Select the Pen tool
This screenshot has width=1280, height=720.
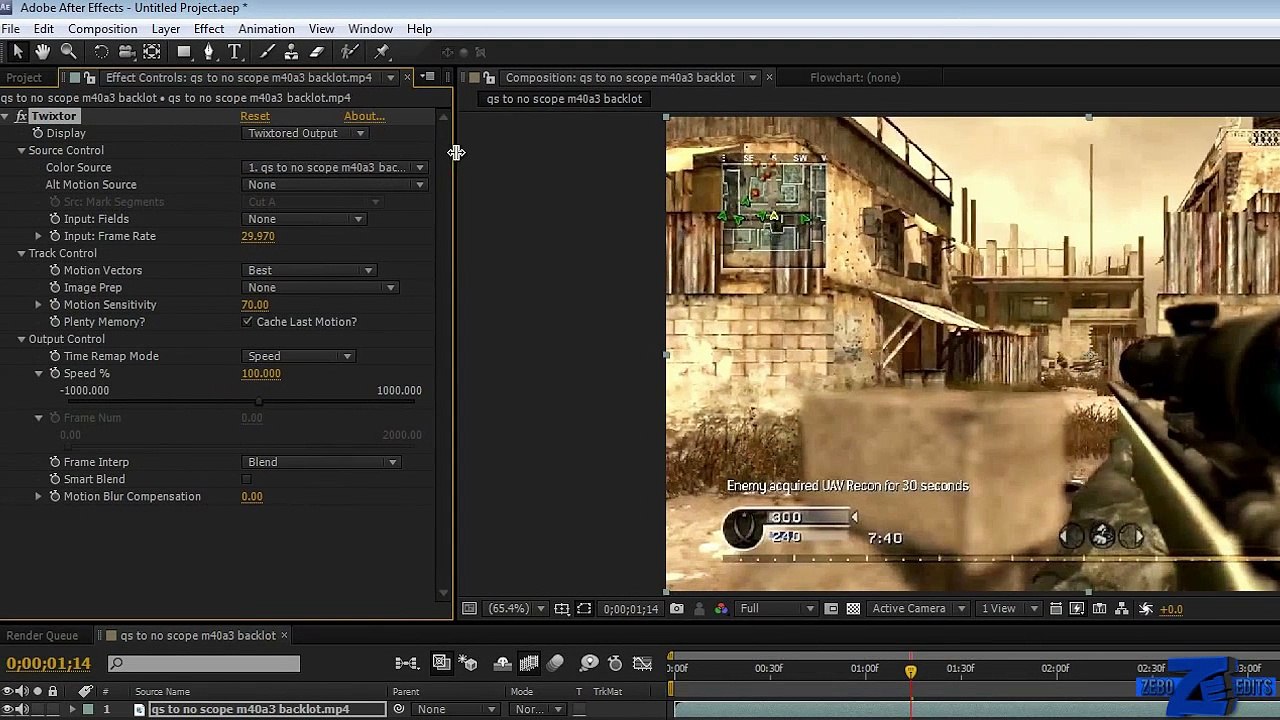(x=209, y=52)
